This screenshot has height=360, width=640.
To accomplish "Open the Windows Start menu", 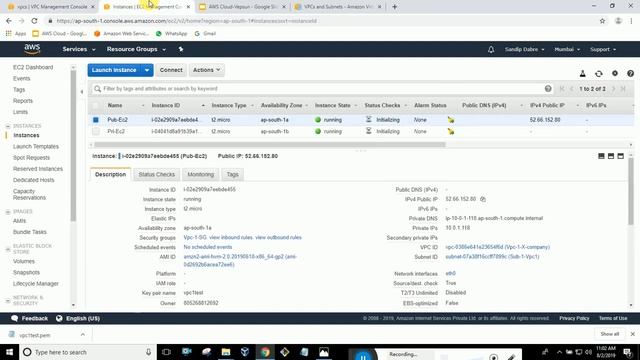I will click(x=9, y=352).
